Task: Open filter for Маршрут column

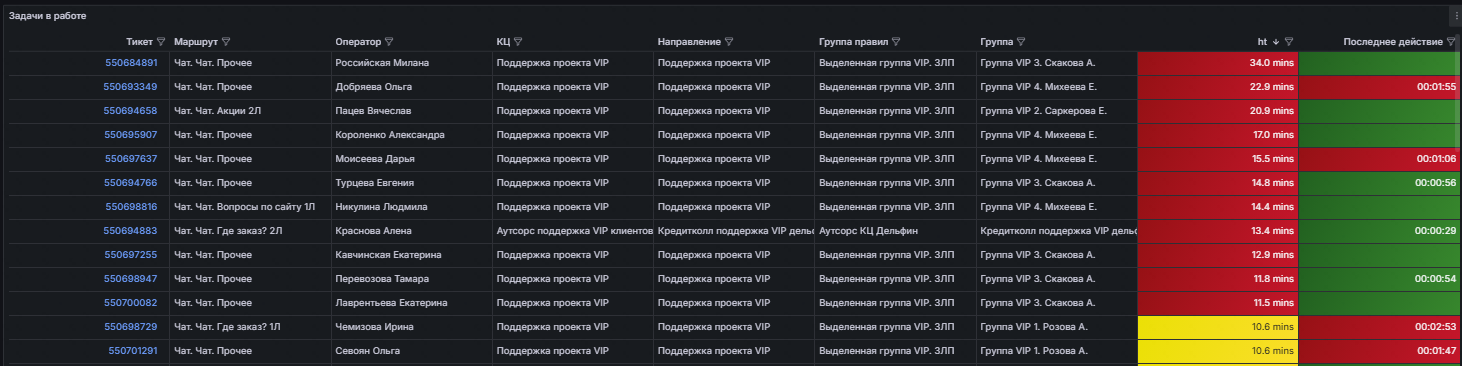Action: 226,42
